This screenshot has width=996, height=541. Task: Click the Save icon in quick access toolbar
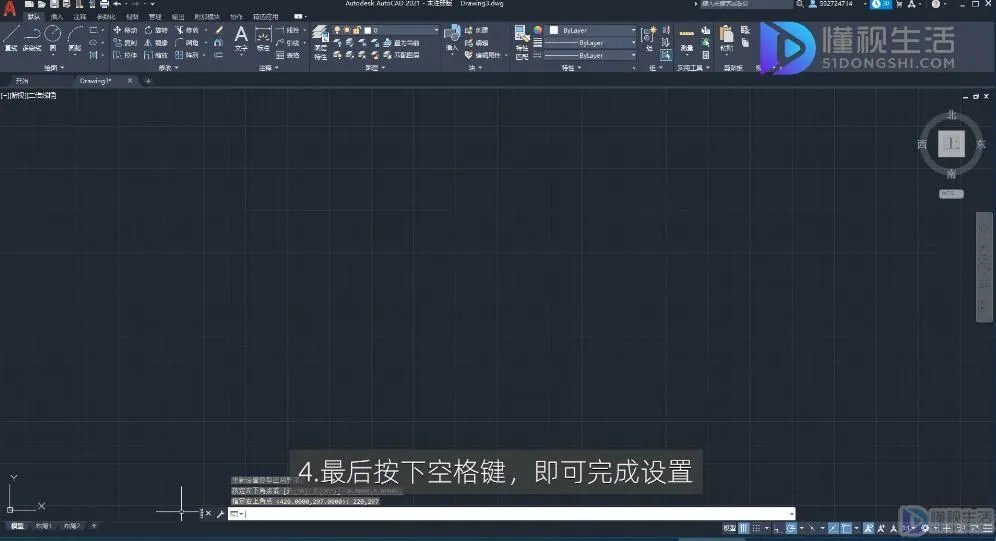54,4
